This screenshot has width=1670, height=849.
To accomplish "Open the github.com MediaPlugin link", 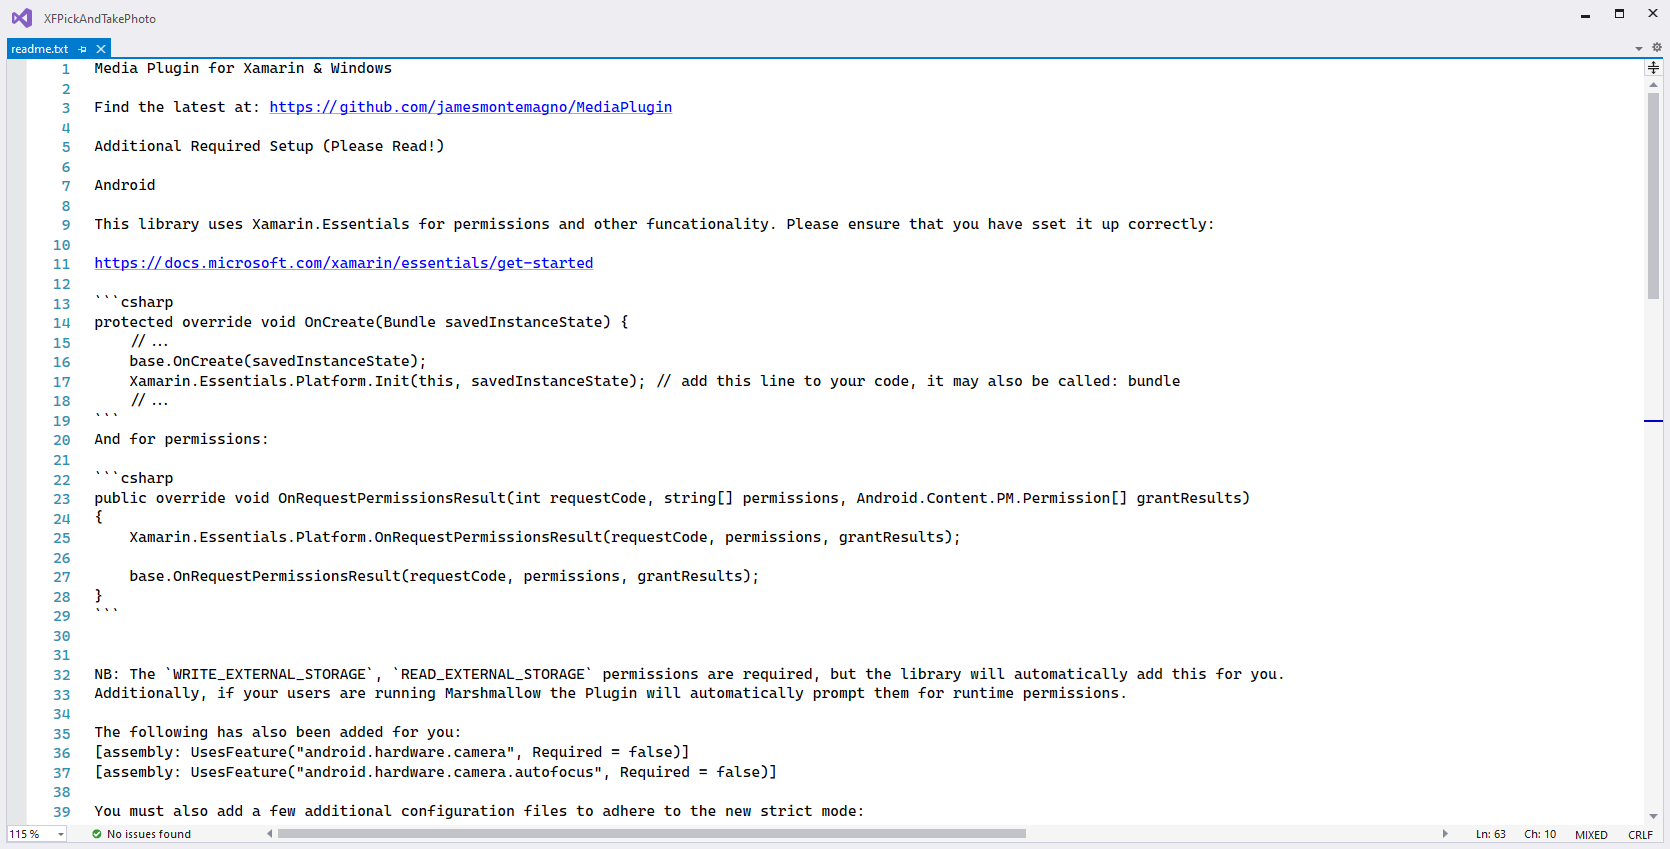I will (470, 107).
